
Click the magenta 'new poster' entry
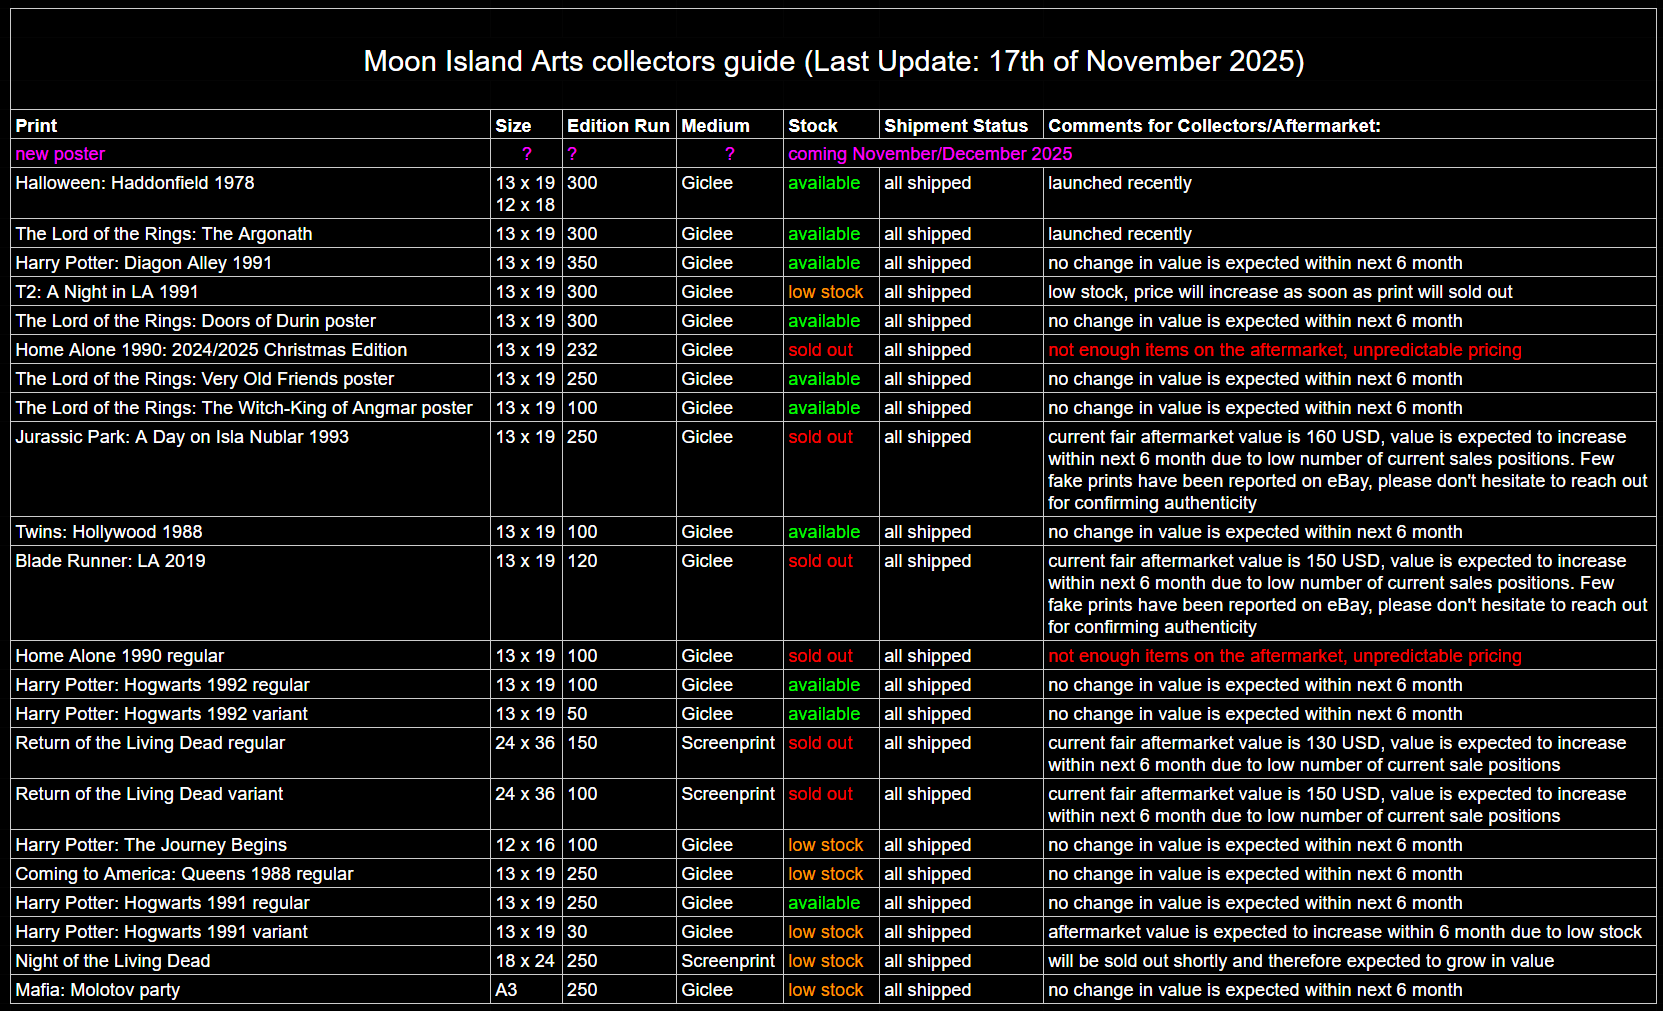pyautogui.click(x=60, y=154)
